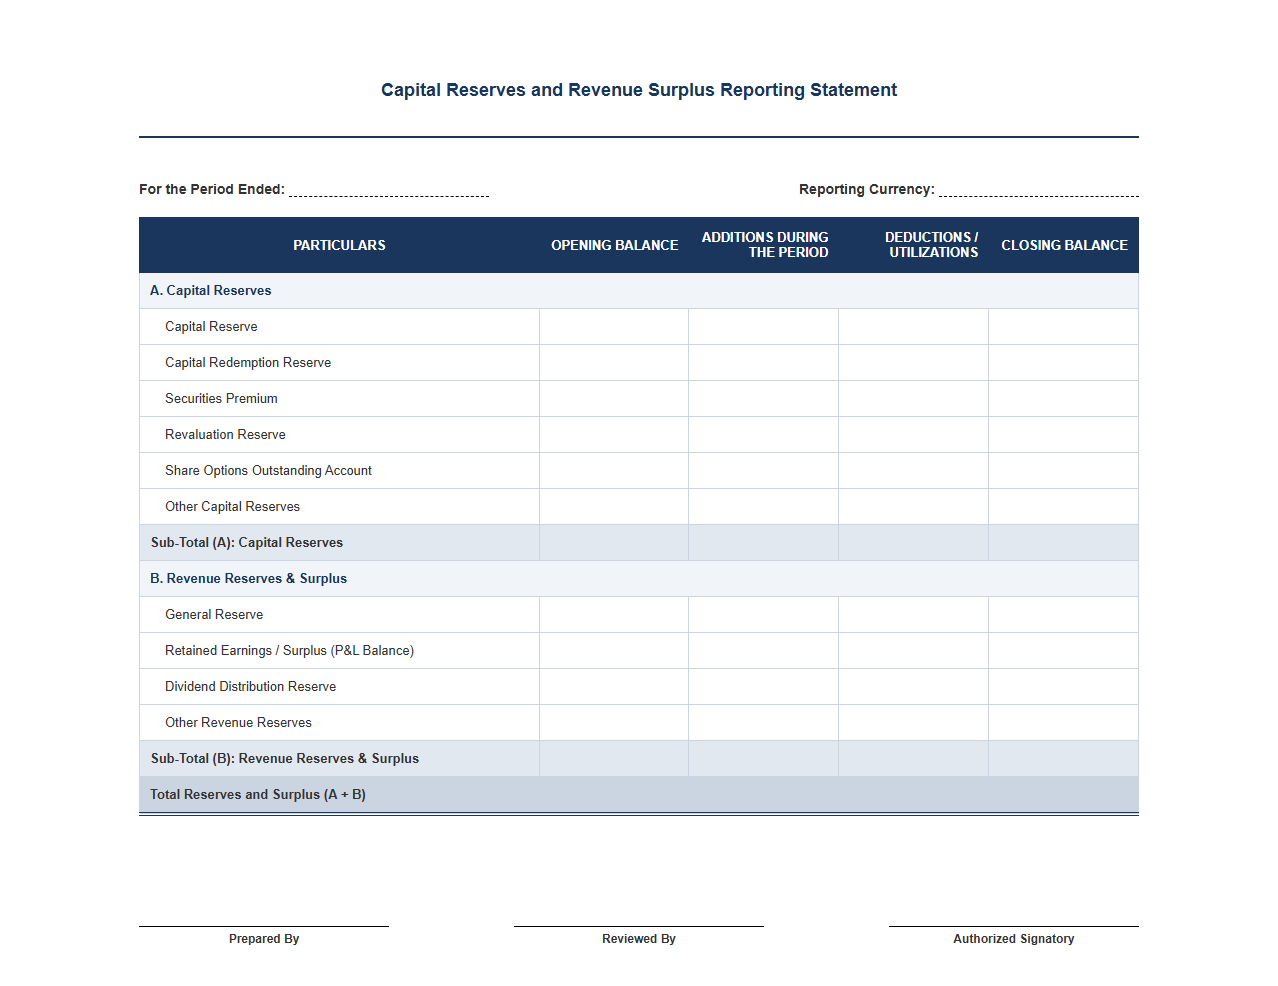Click the CLOSING BALANCE column header

click(1064, 245)
